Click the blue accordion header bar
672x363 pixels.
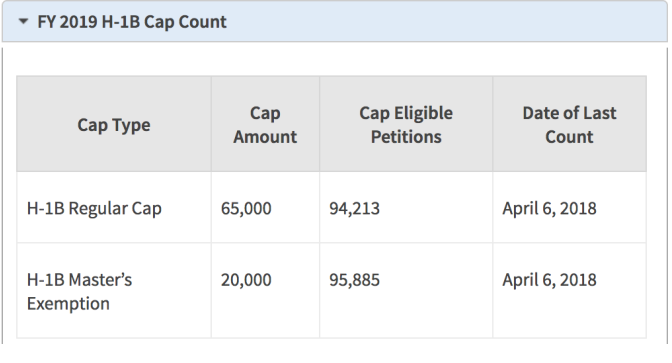(x=335, y=21)
